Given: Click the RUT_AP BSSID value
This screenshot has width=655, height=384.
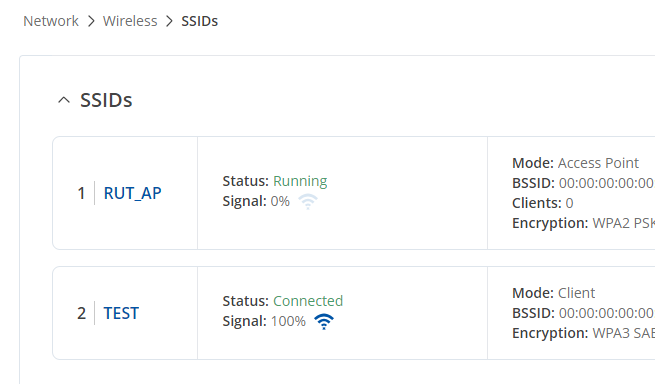Looking at the screenshot, I should [x=607, y=183].
